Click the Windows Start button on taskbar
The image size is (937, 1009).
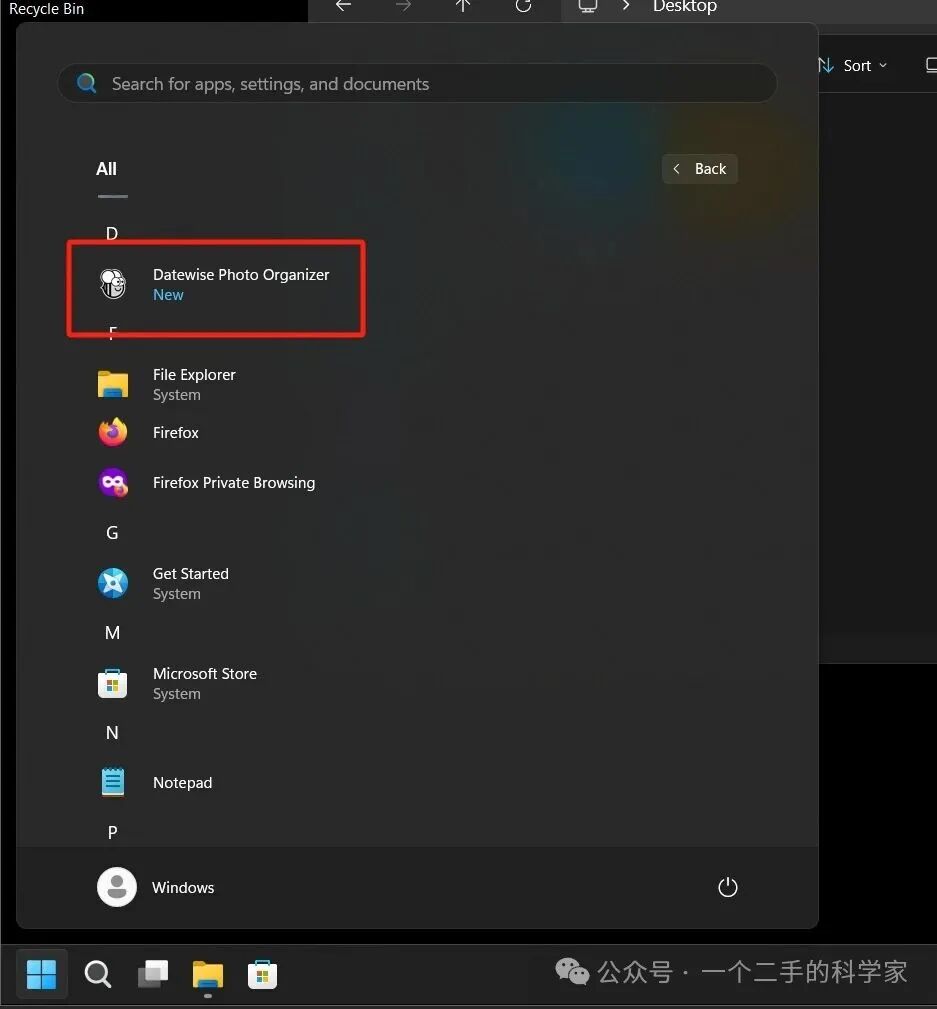click(x=41, y=974)
